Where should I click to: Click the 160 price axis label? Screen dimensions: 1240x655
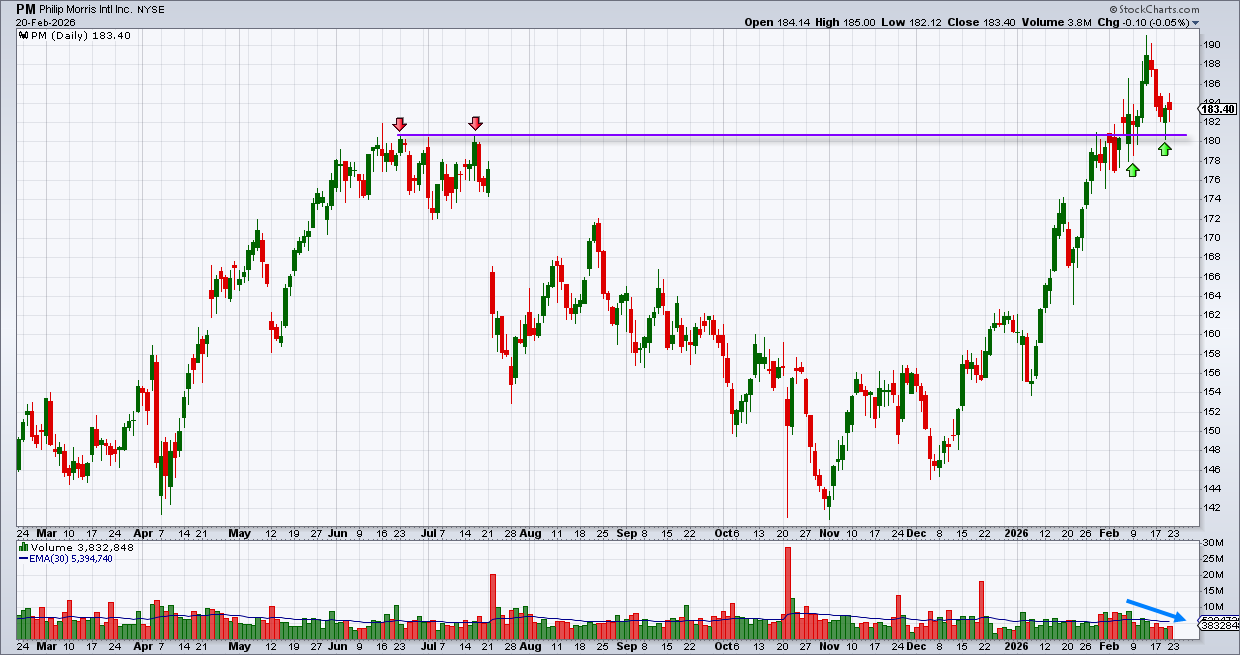[1211, 334]
